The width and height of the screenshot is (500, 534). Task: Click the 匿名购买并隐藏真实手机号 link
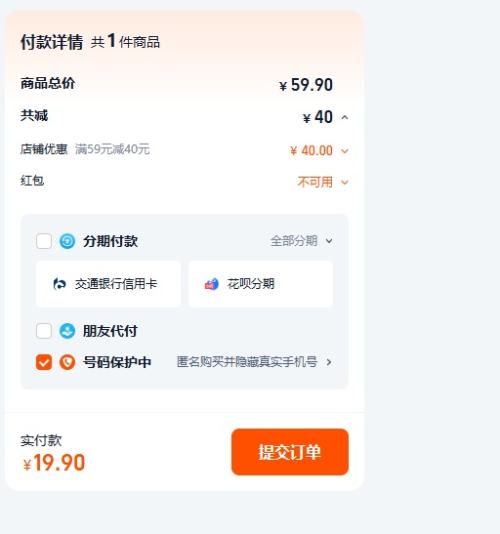247,362
